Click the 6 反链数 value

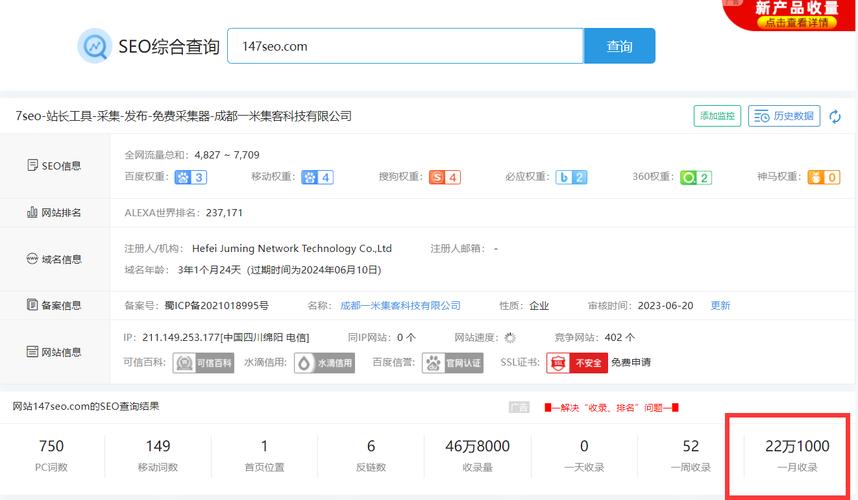(371, 446)
